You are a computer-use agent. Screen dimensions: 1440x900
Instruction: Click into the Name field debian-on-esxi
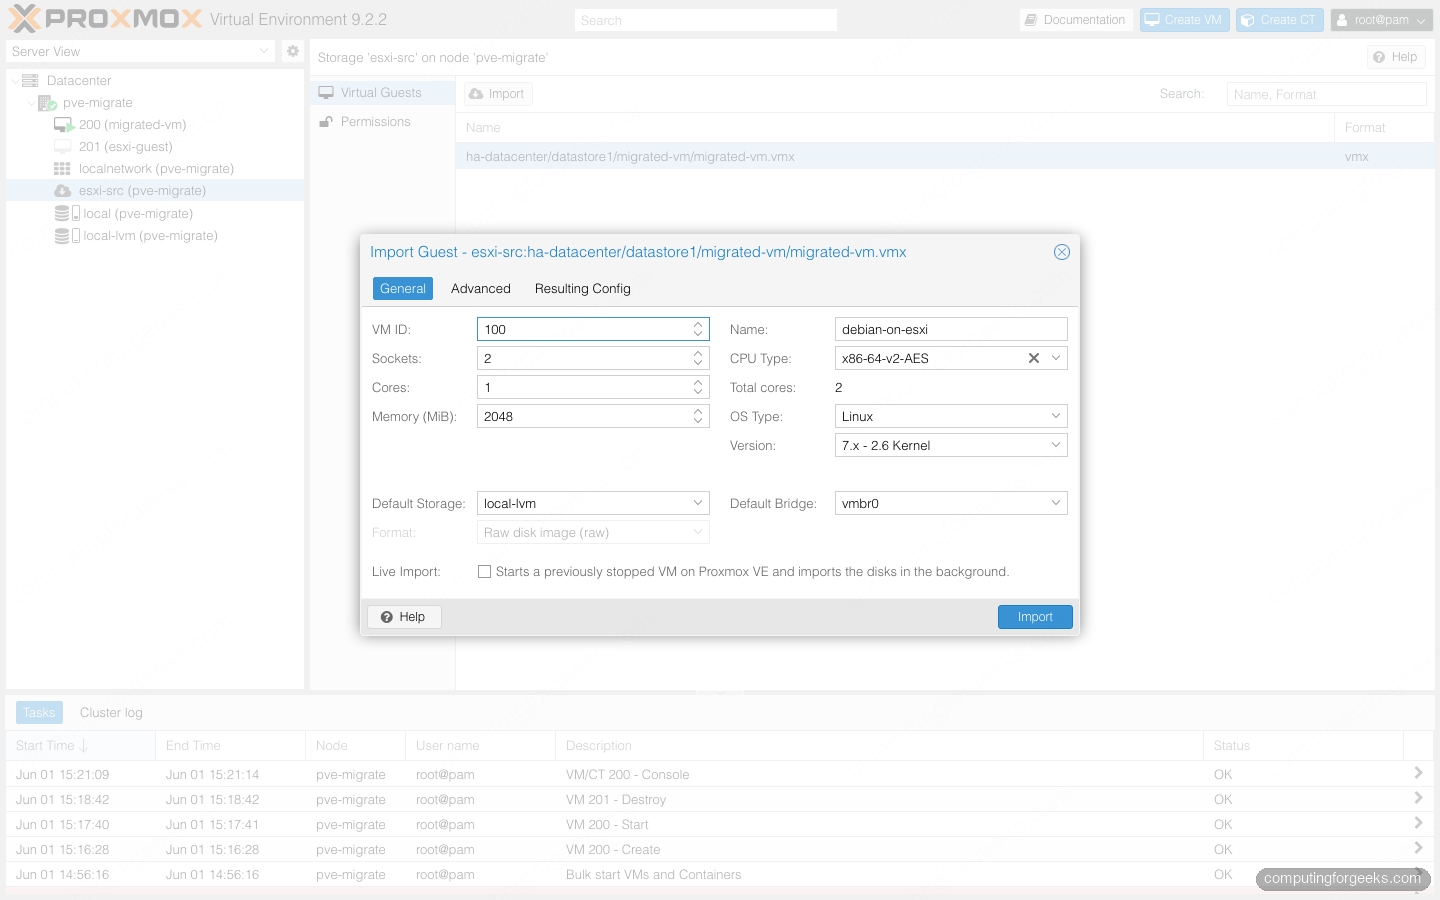(x=951, y=329)
